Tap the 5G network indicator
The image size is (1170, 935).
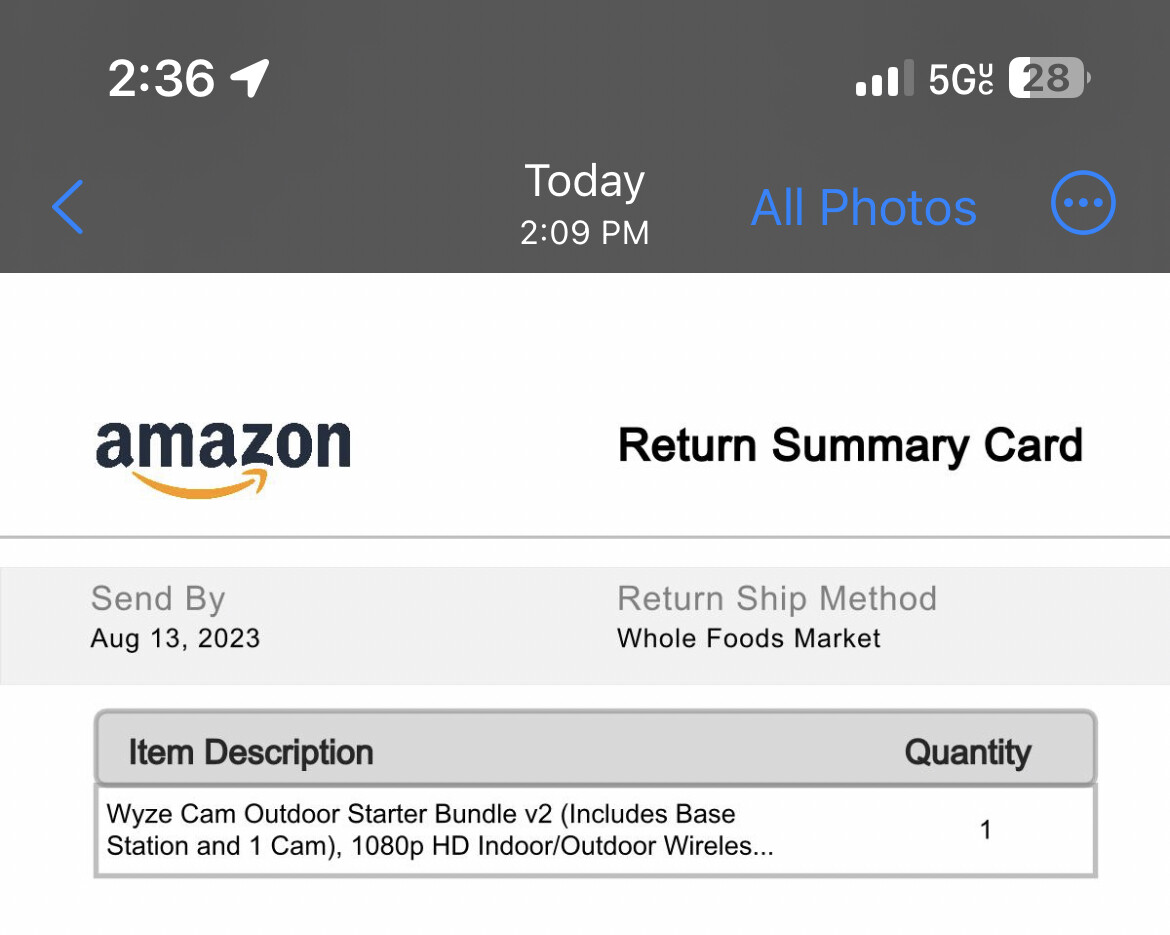(961, 79)
